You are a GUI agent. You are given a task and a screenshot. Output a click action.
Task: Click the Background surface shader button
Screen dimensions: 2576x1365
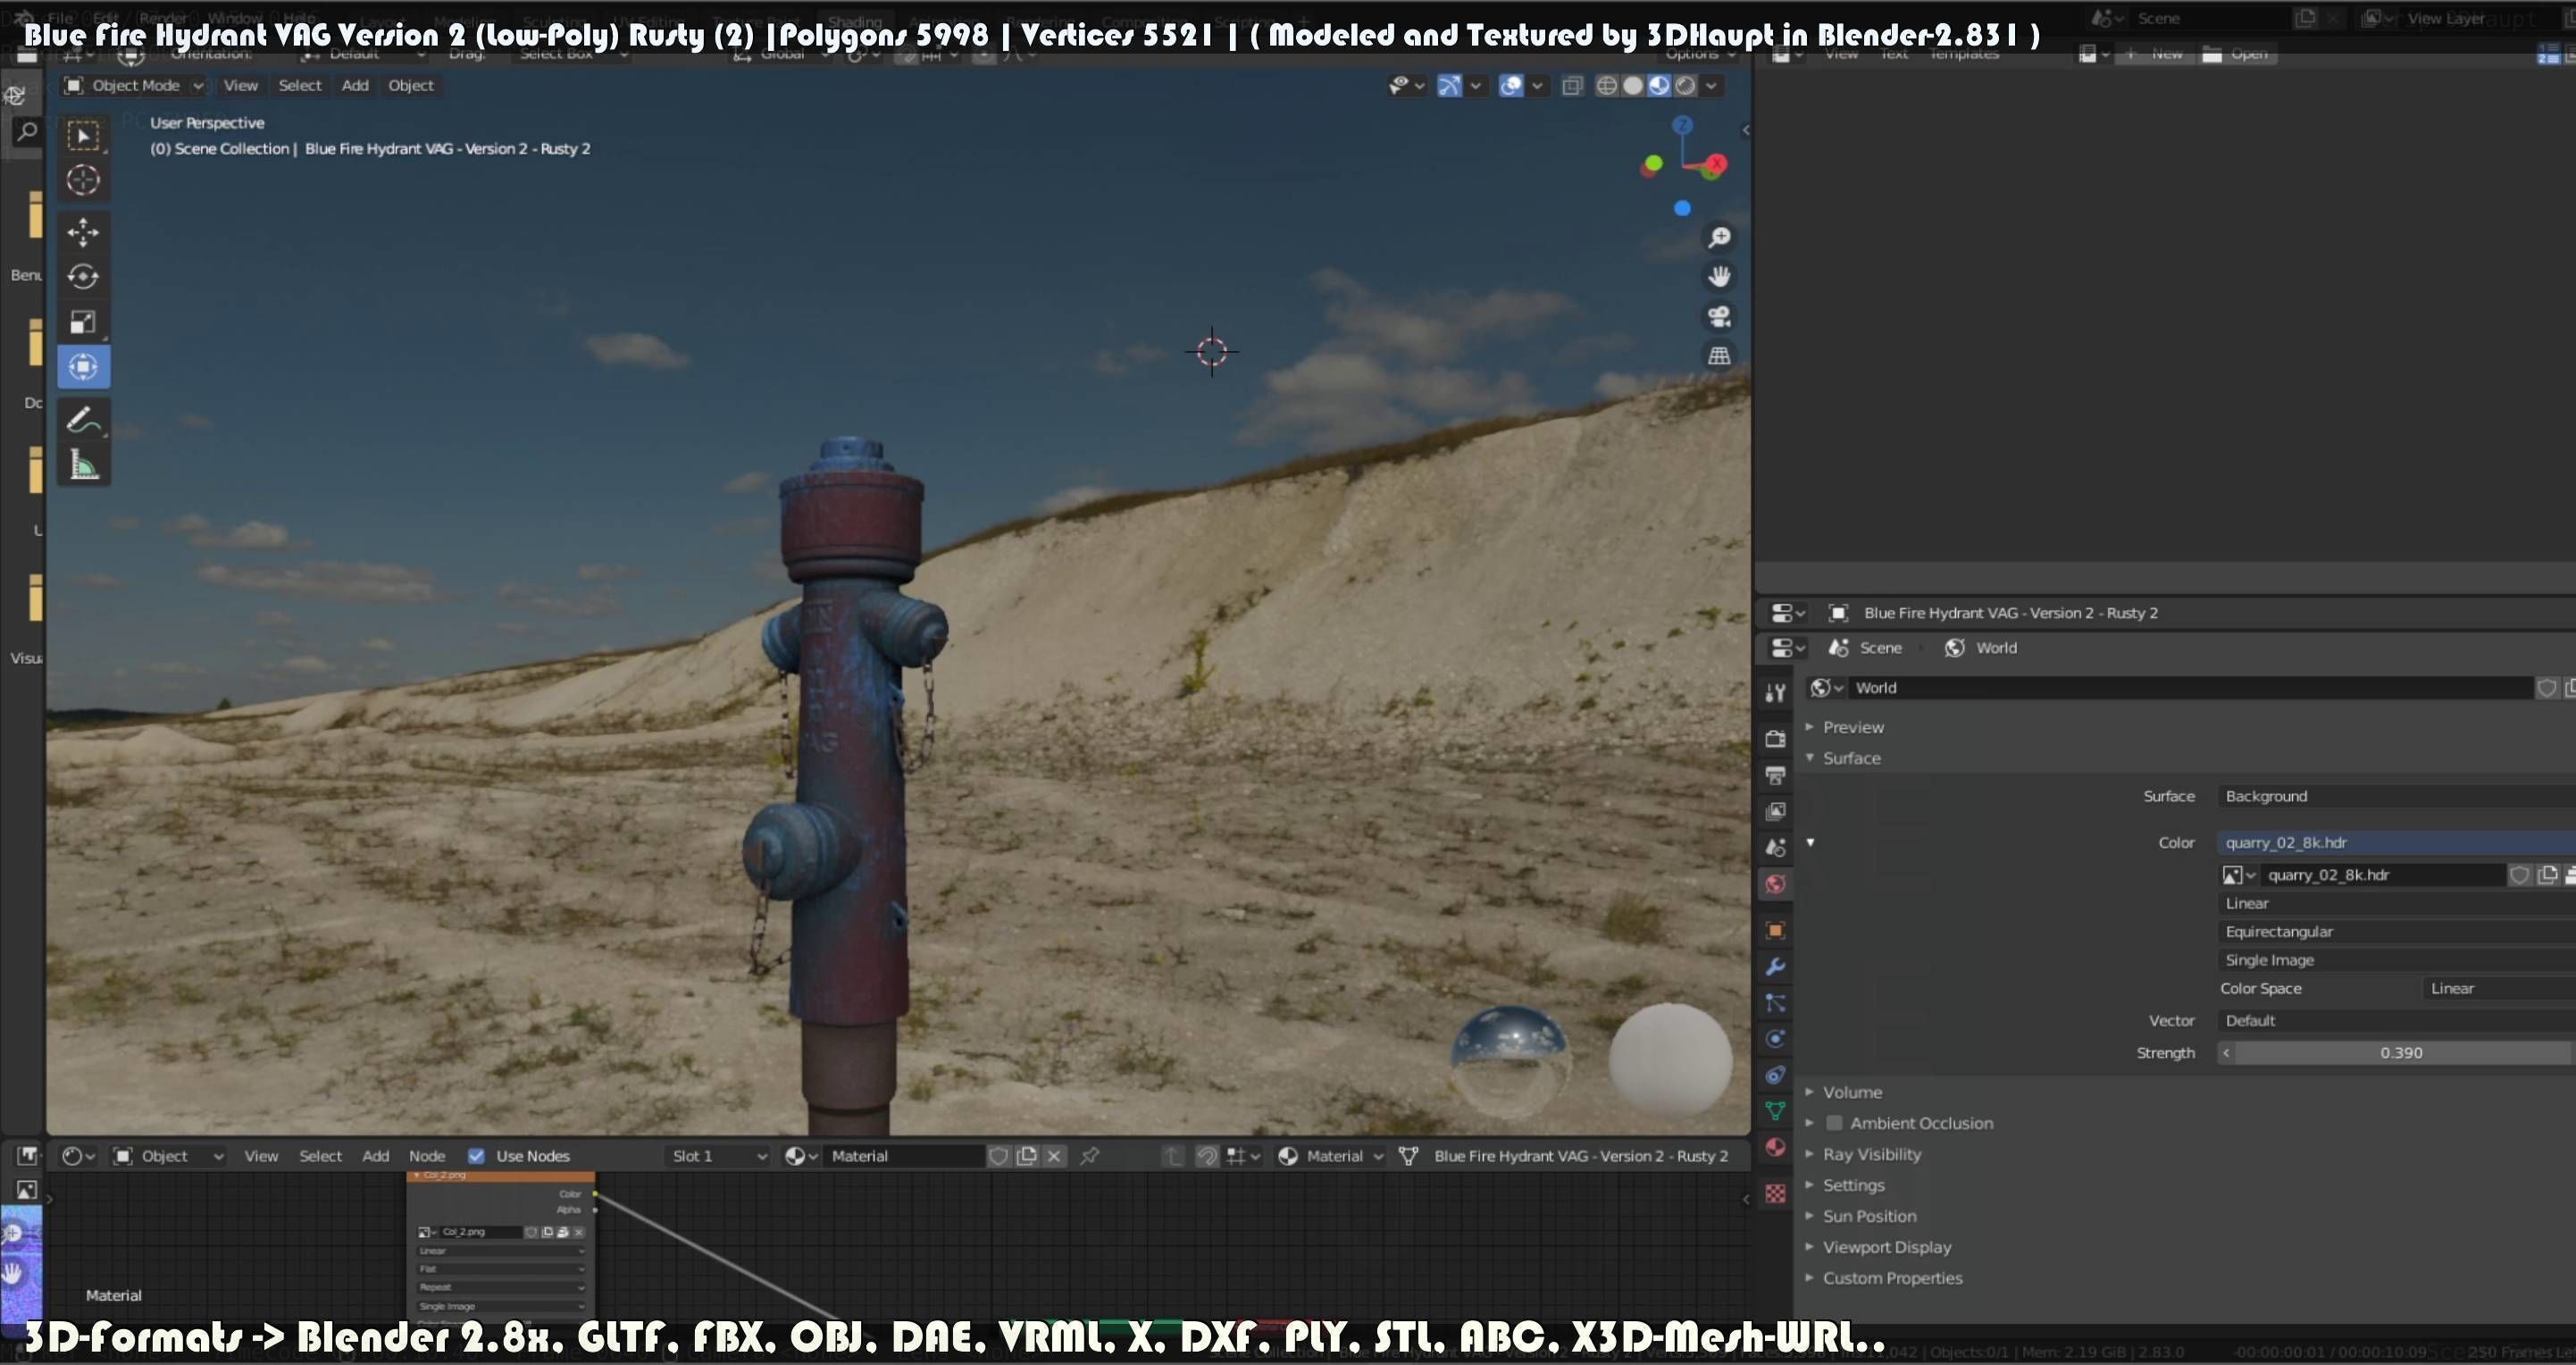click(x=2396, y=796)
